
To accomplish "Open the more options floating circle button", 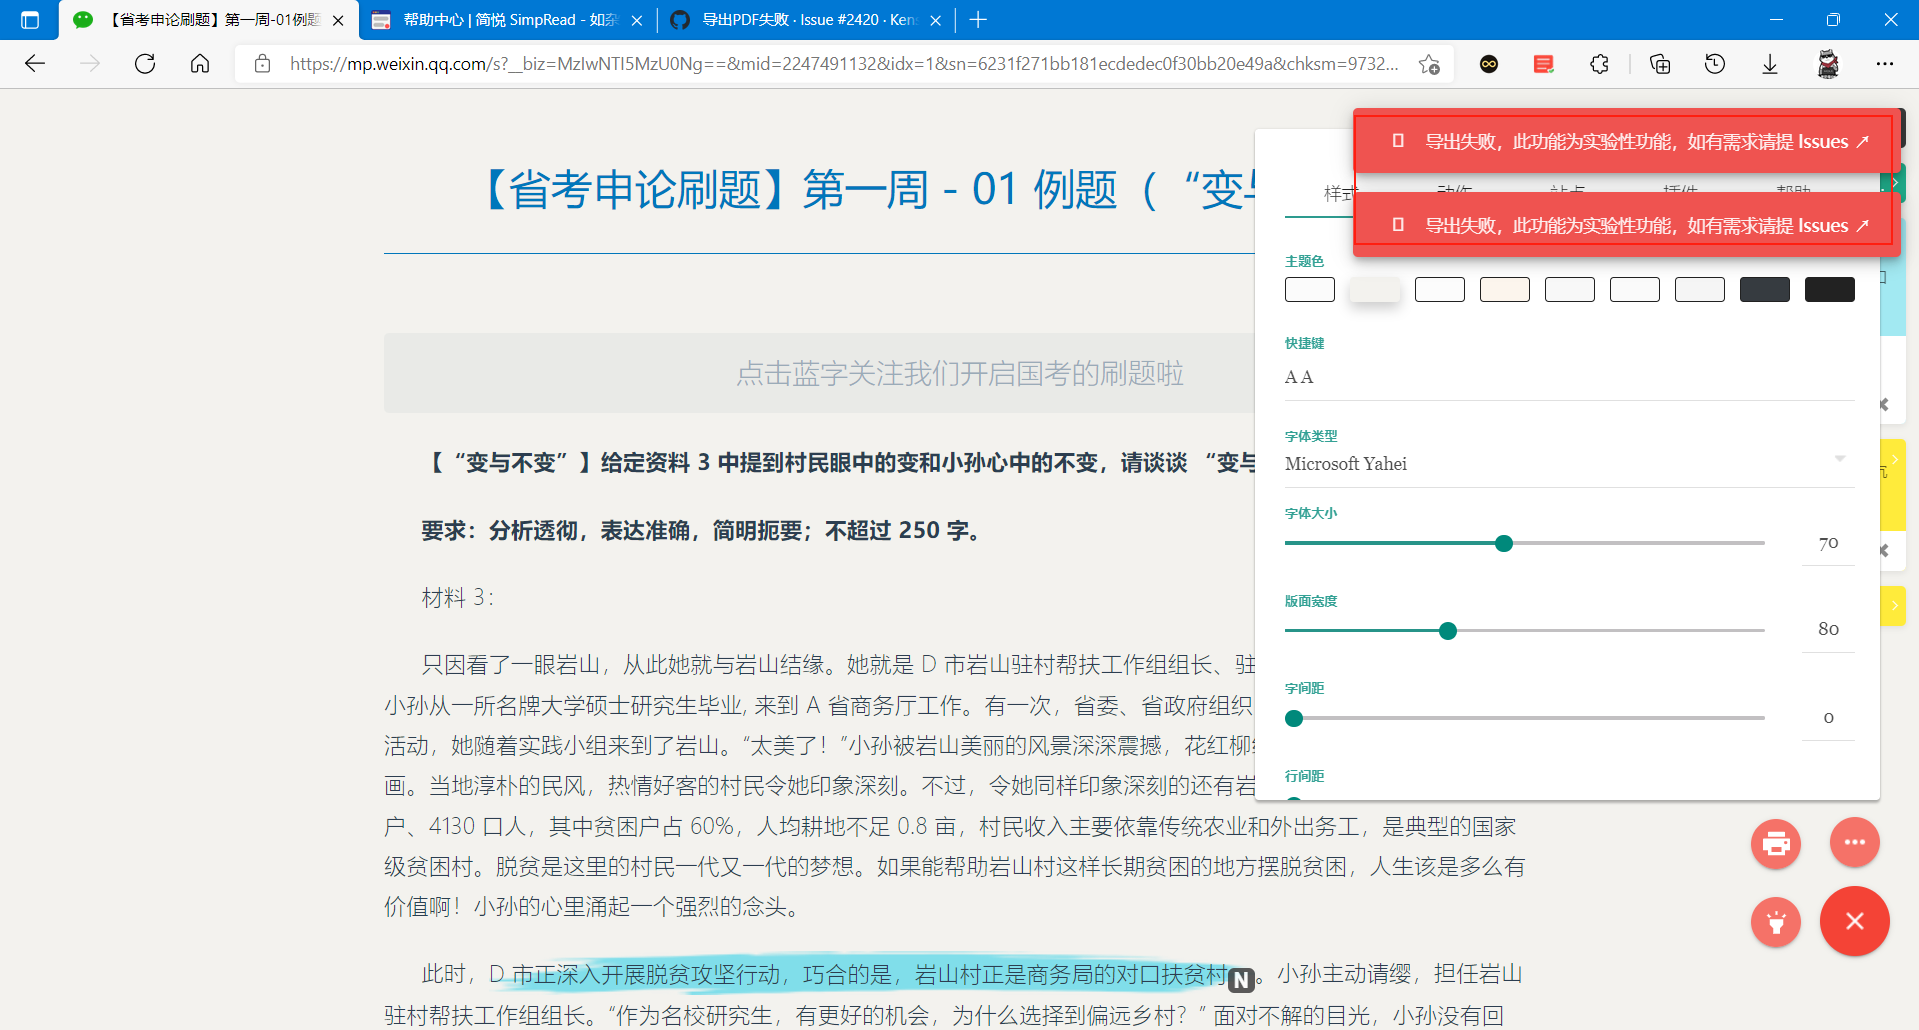I will tap(1855, 842).
